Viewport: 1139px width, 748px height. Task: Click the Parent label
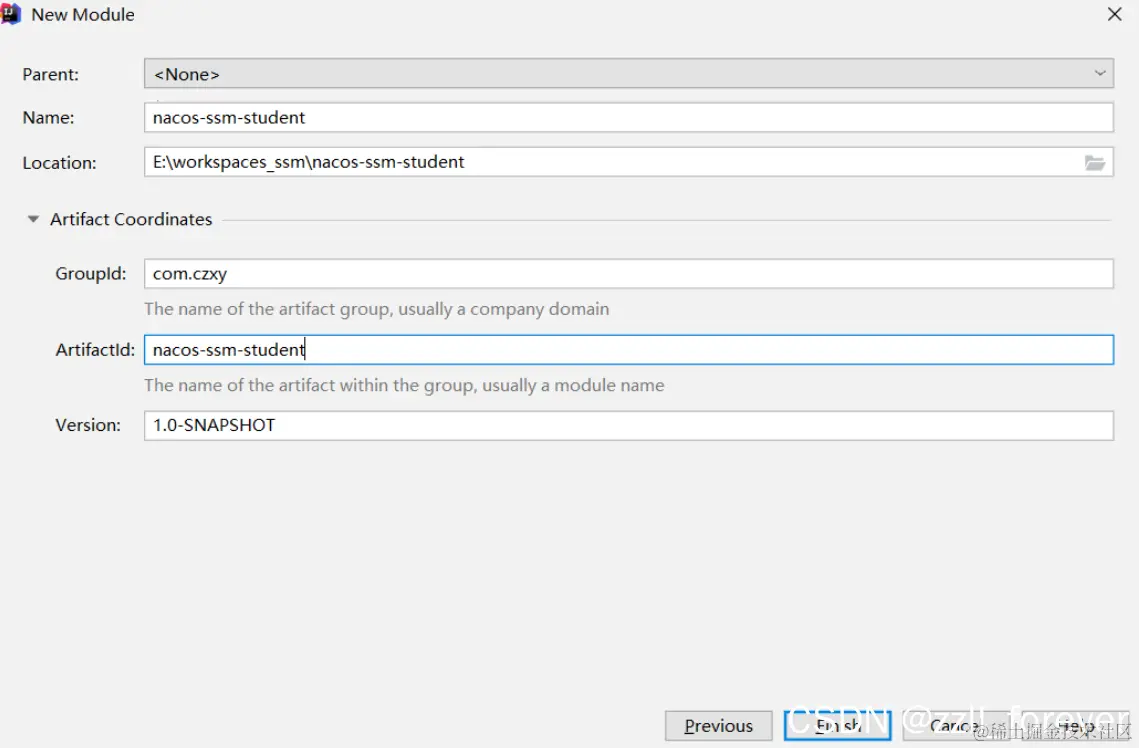[50, 74]
